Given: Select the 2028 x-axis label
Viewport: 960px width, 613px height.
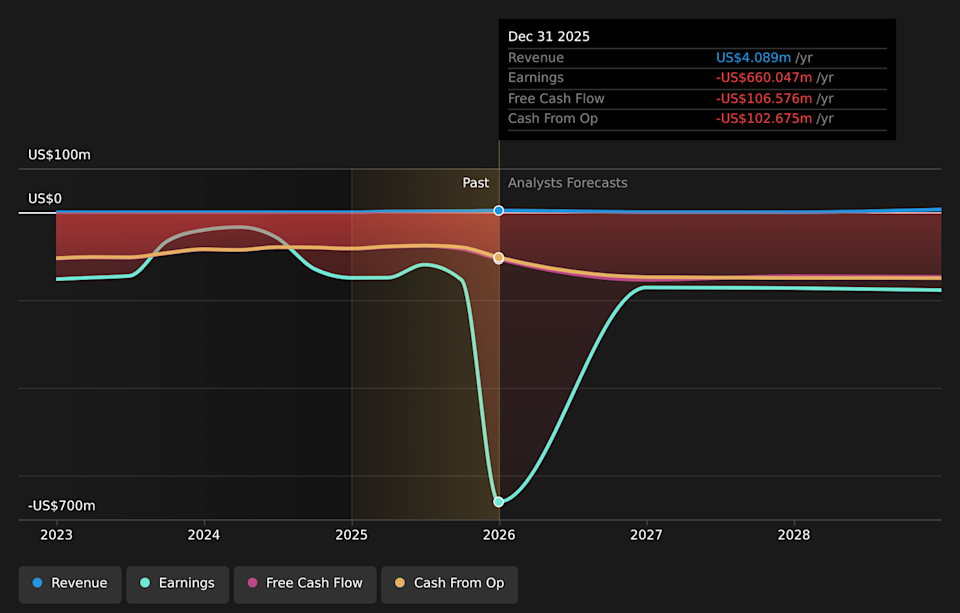Looking at the screenshot, I should (x=794, y=535).
